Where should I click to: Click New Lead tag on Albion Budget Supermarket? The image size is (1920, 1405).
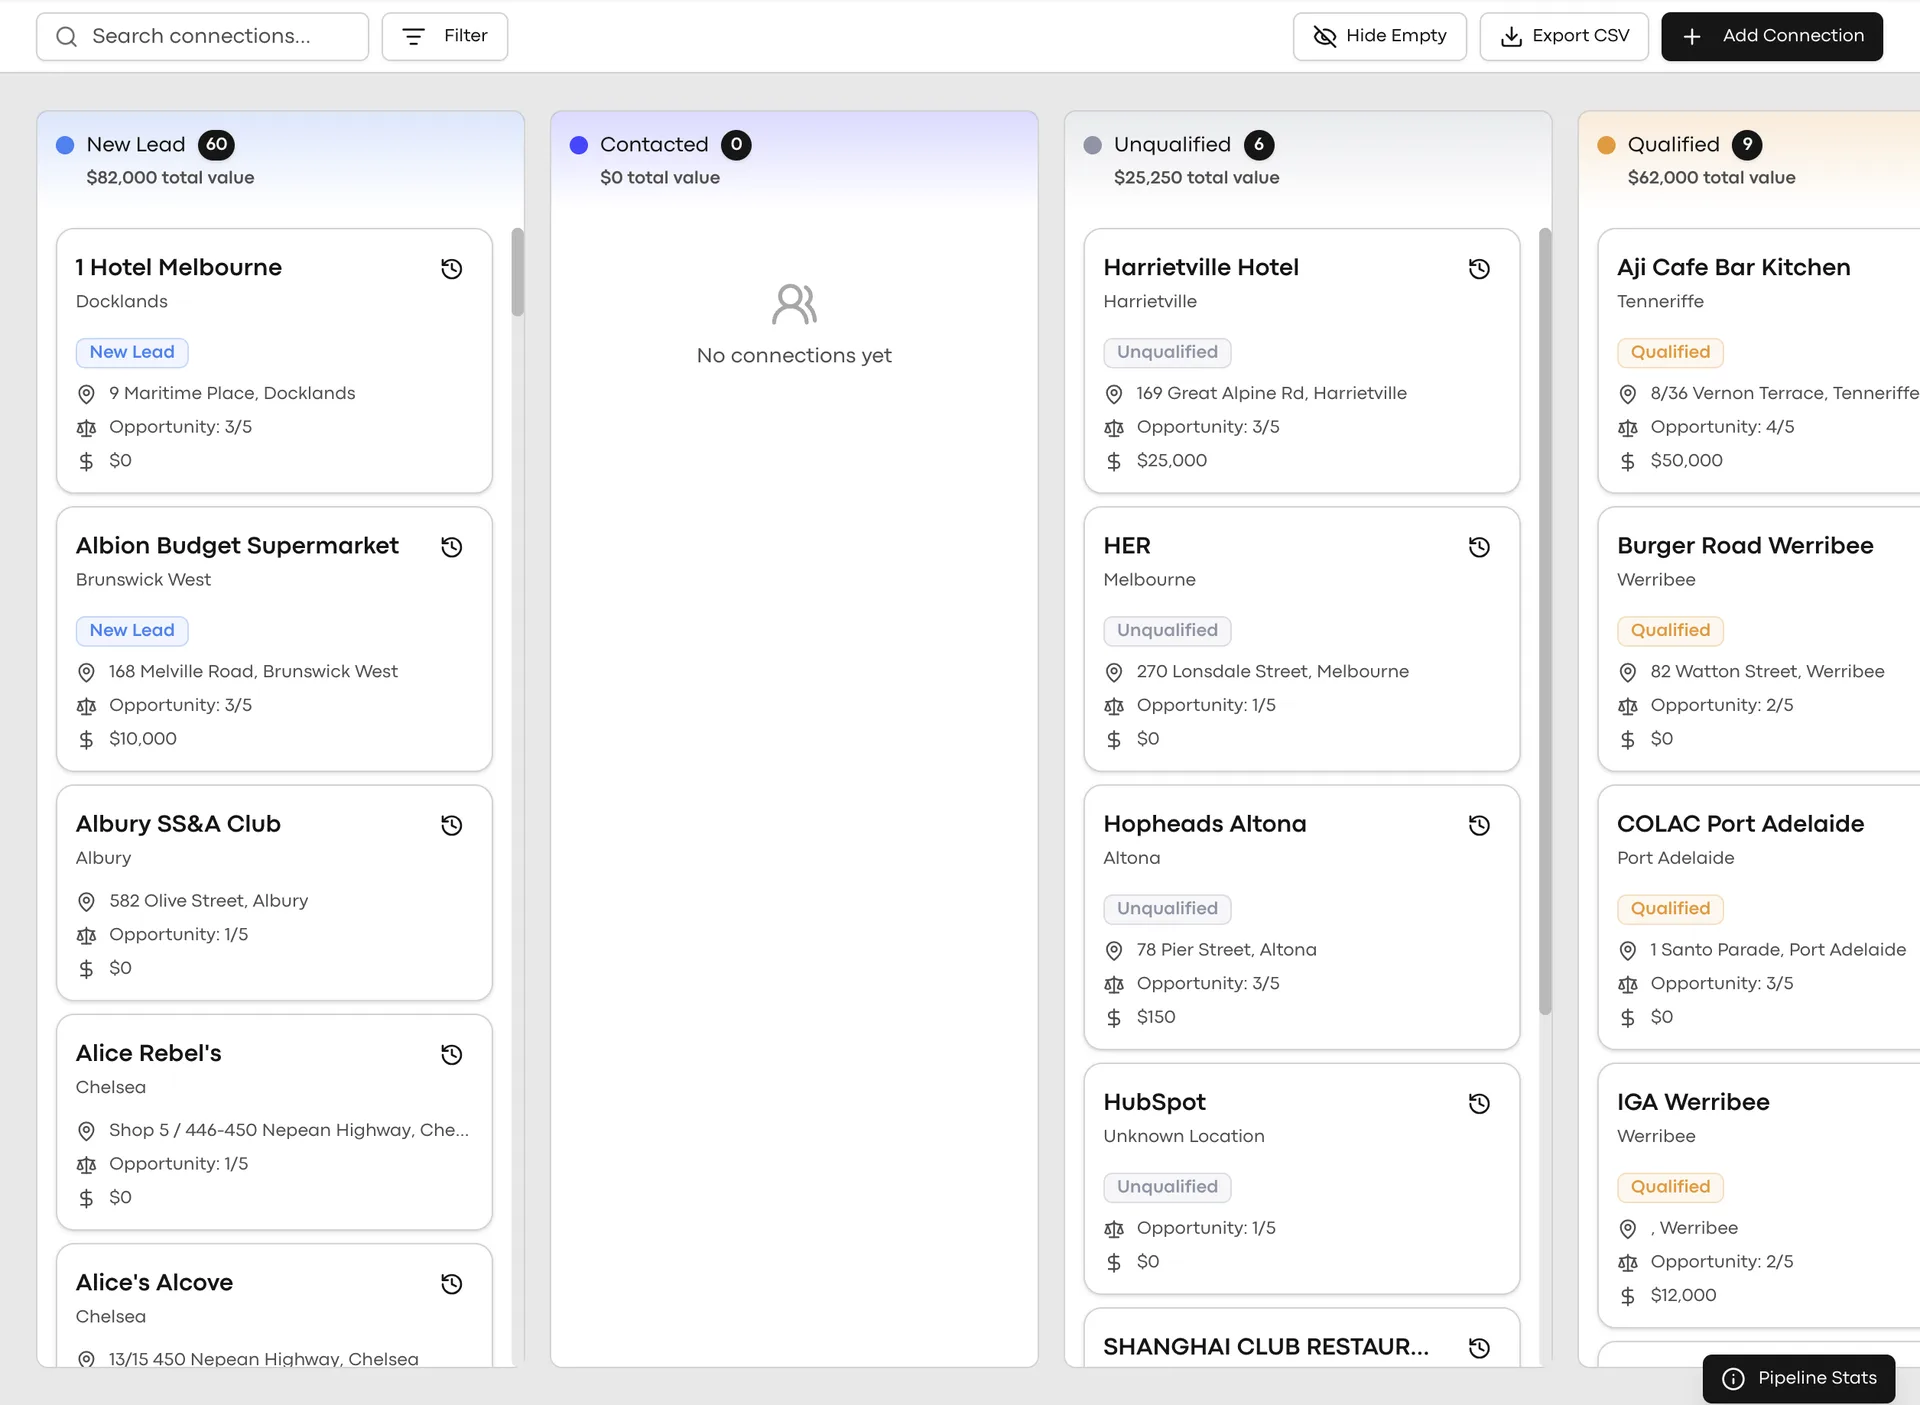coord(132,630)
